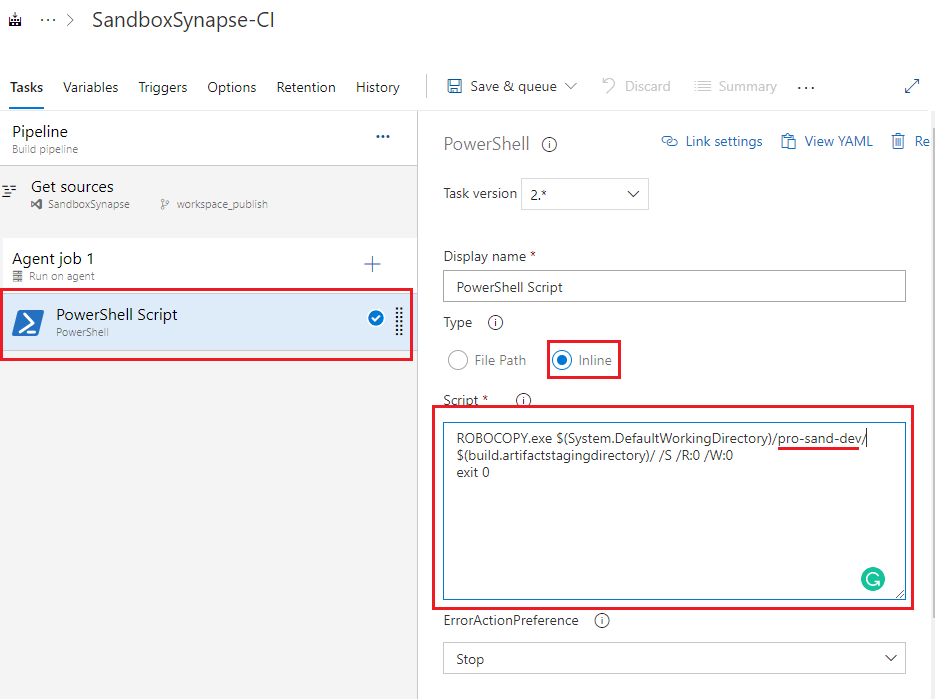Switch to the Variables tab

(x=90, y=87)
